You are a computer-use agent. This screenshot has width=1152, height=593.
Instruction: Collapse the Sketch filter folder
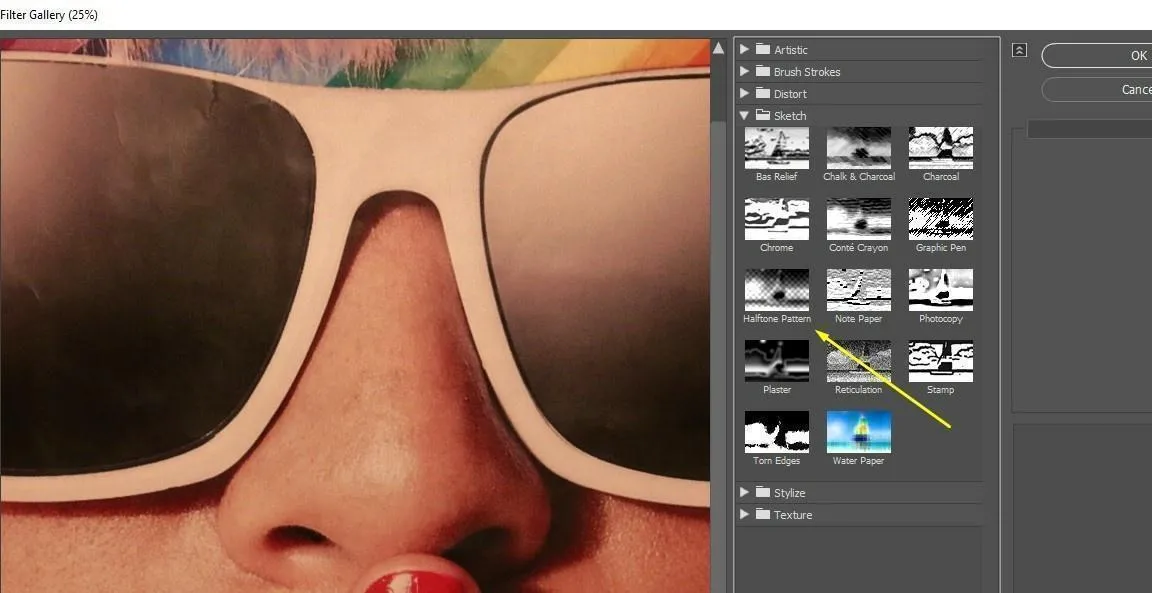click(744, 115)
